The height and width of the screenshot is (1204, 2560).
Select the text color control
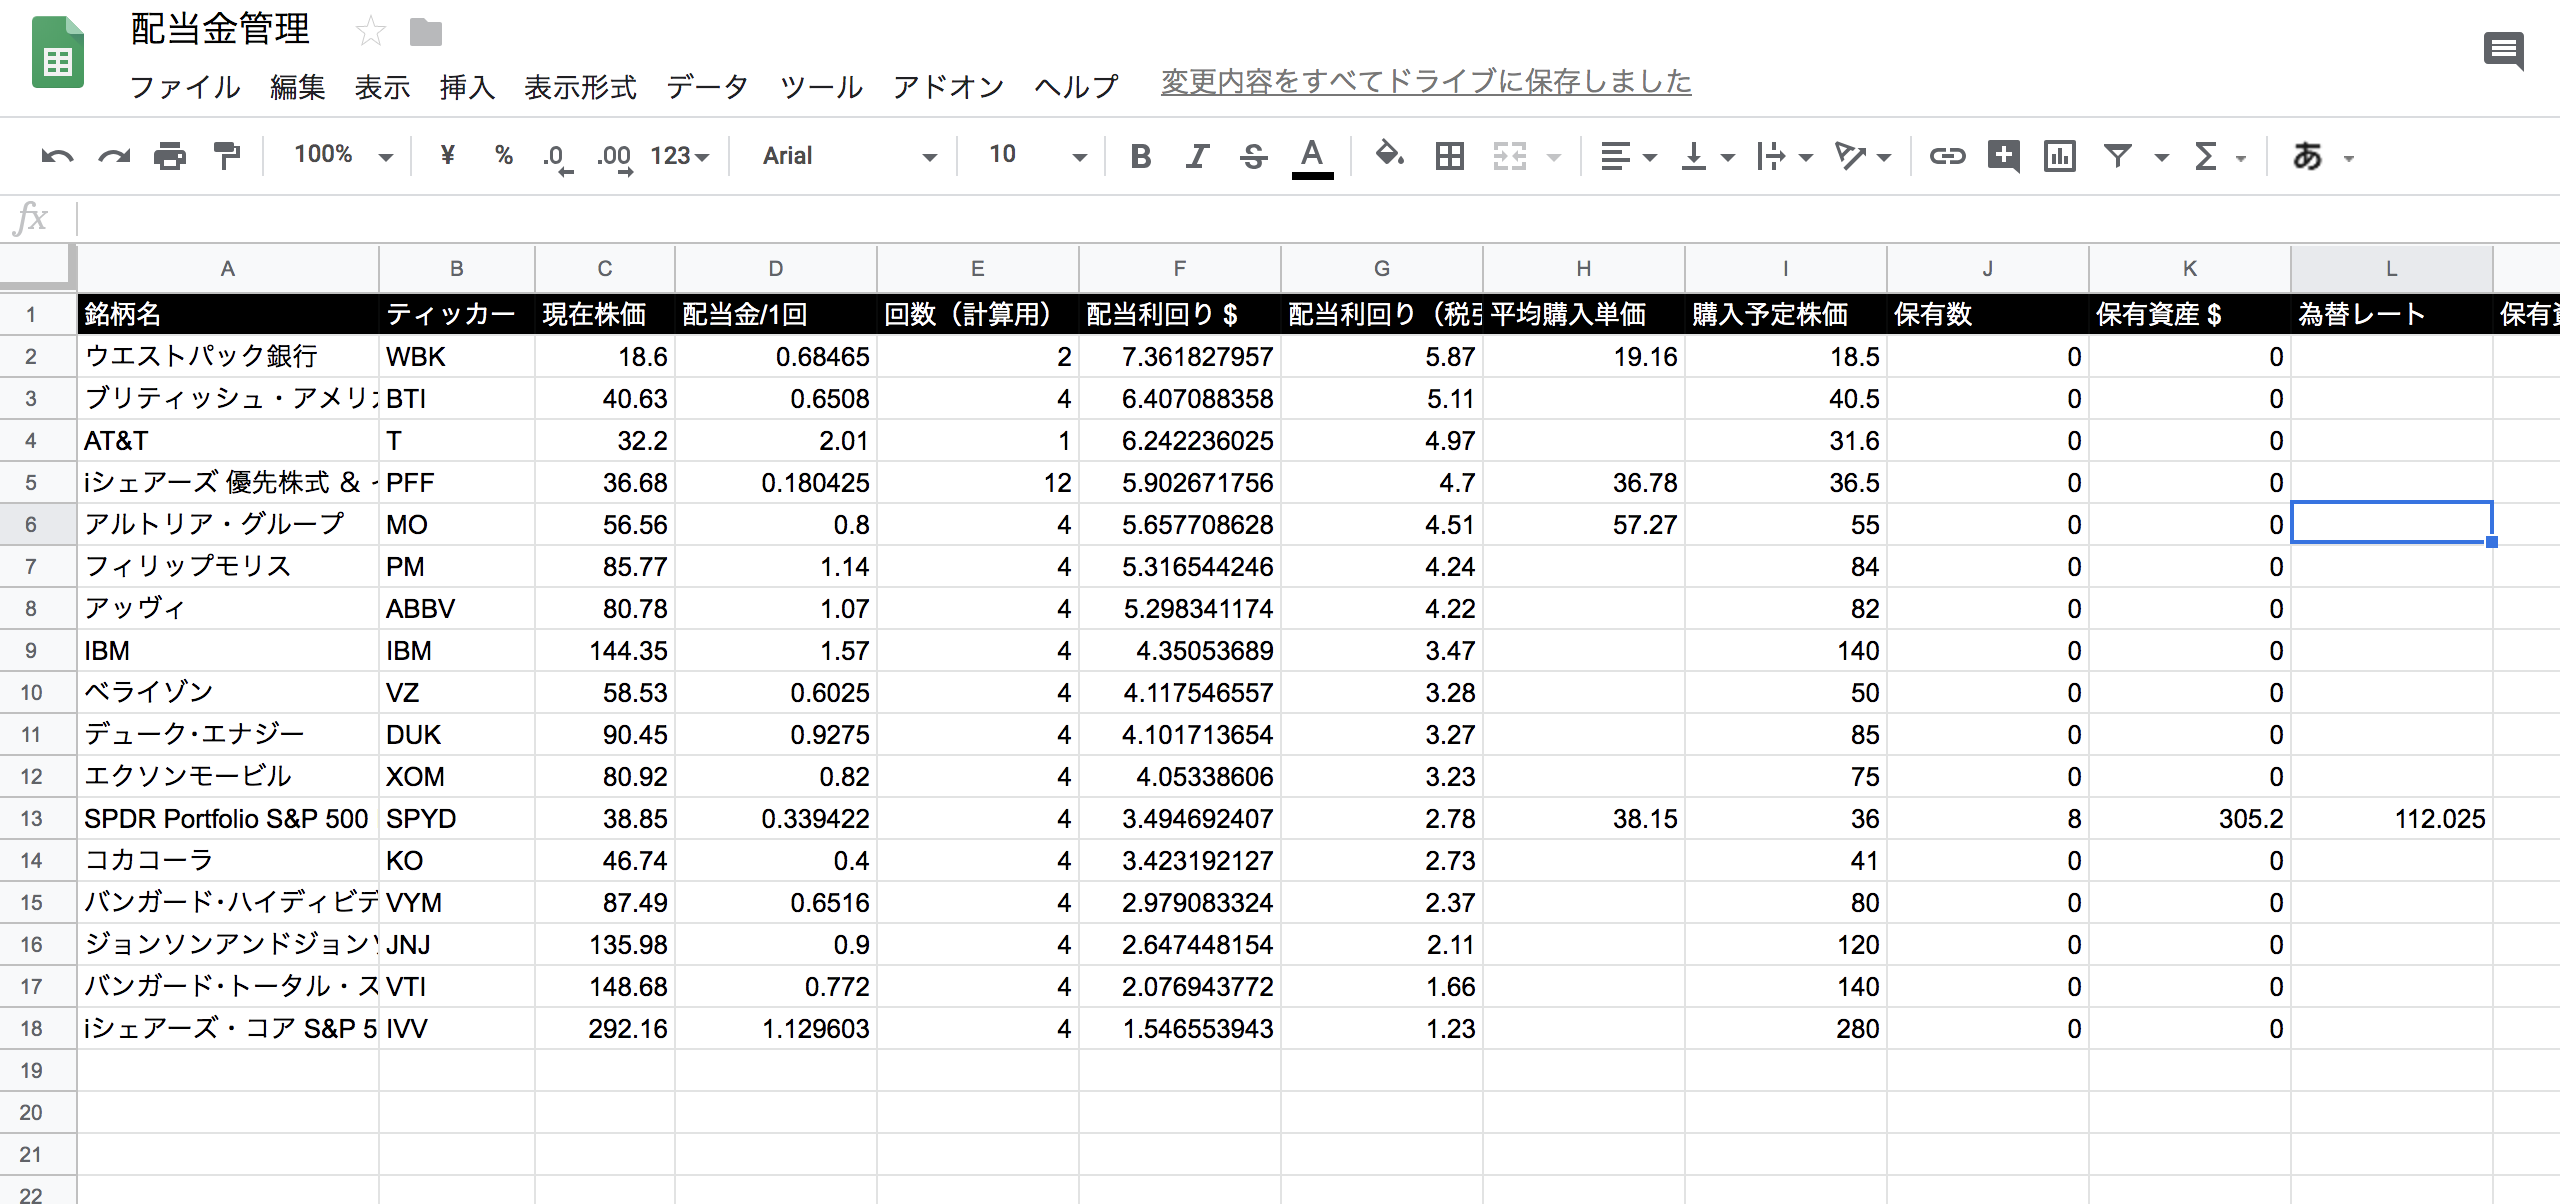coord(1311,156)
